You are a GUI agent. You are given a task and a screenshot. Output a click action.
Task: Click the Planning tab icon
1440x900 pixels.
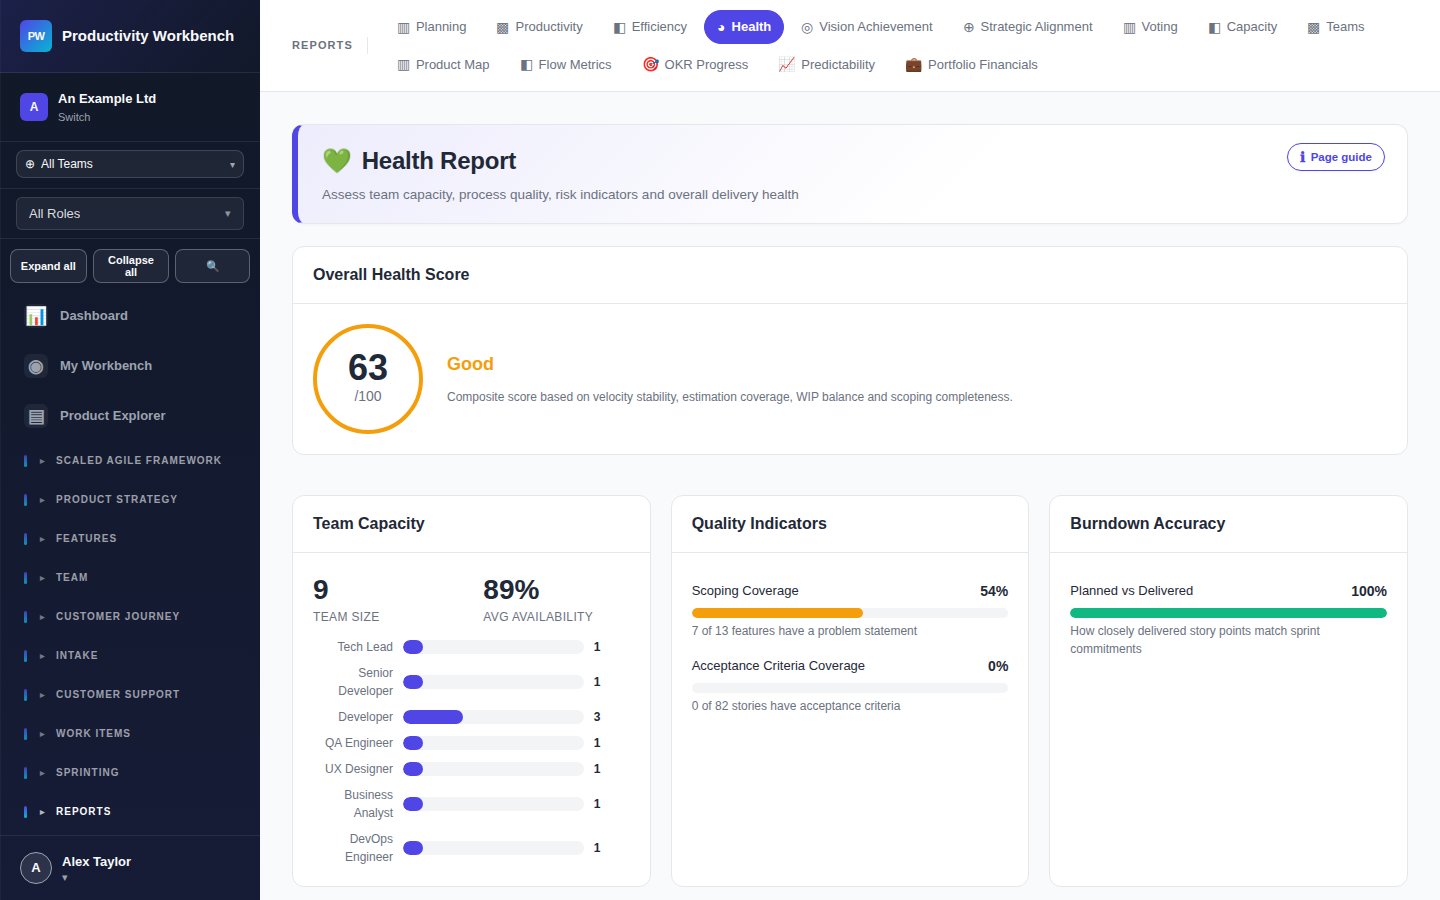click(404, 28)
